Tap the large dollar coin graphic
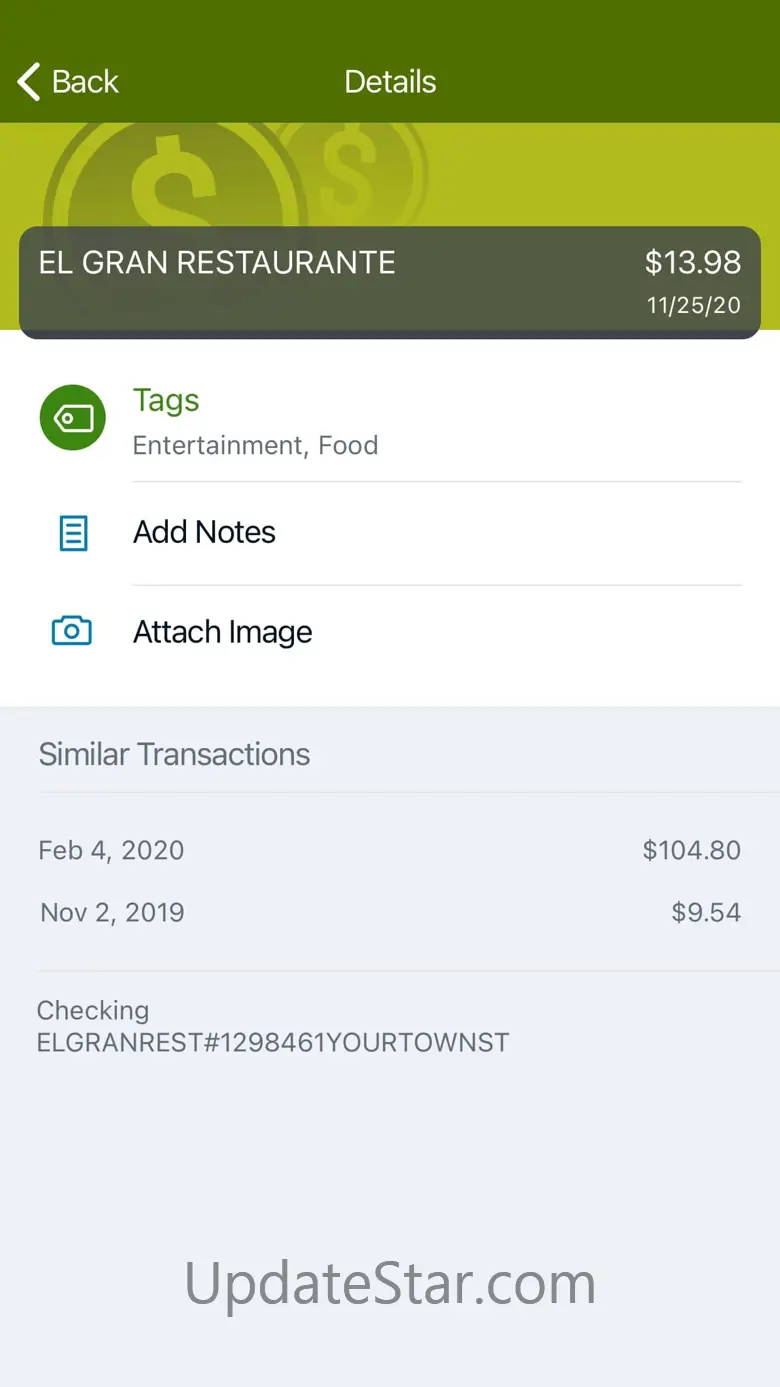This screenshot has width=780, height=1387. (175, 178)
